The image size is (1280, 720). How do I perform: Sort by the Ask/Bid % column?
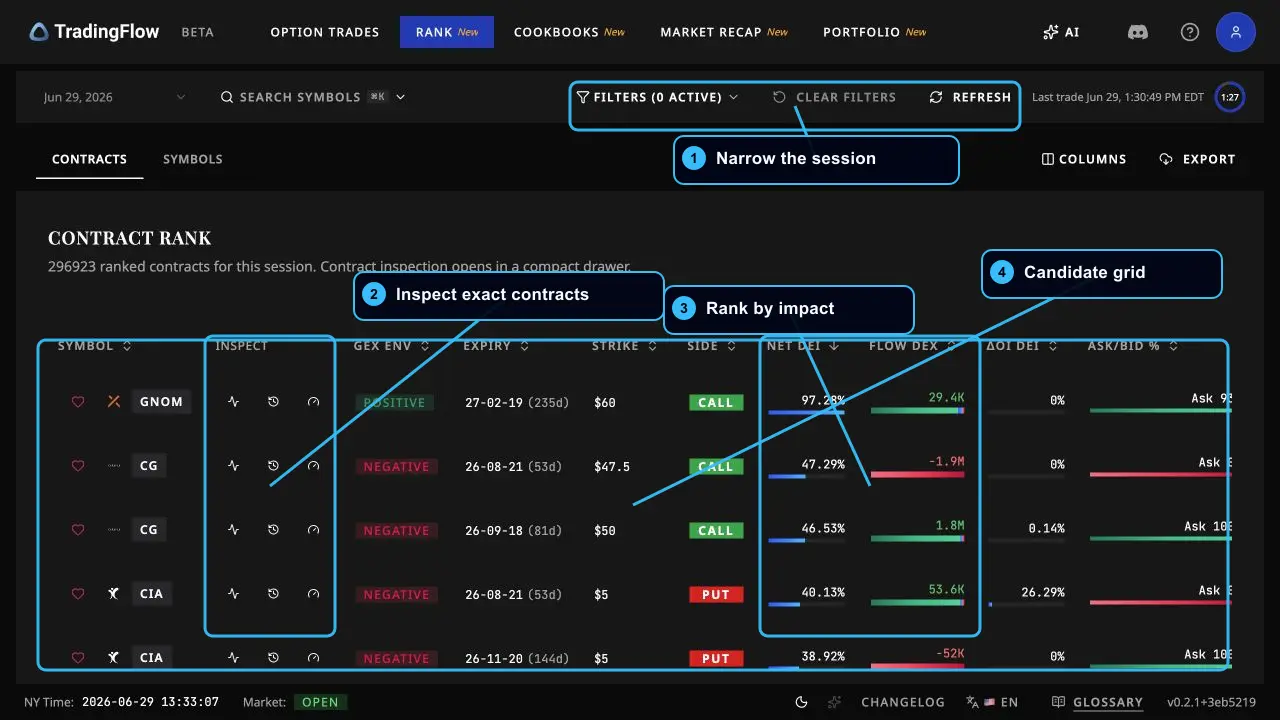point(1133,346)
